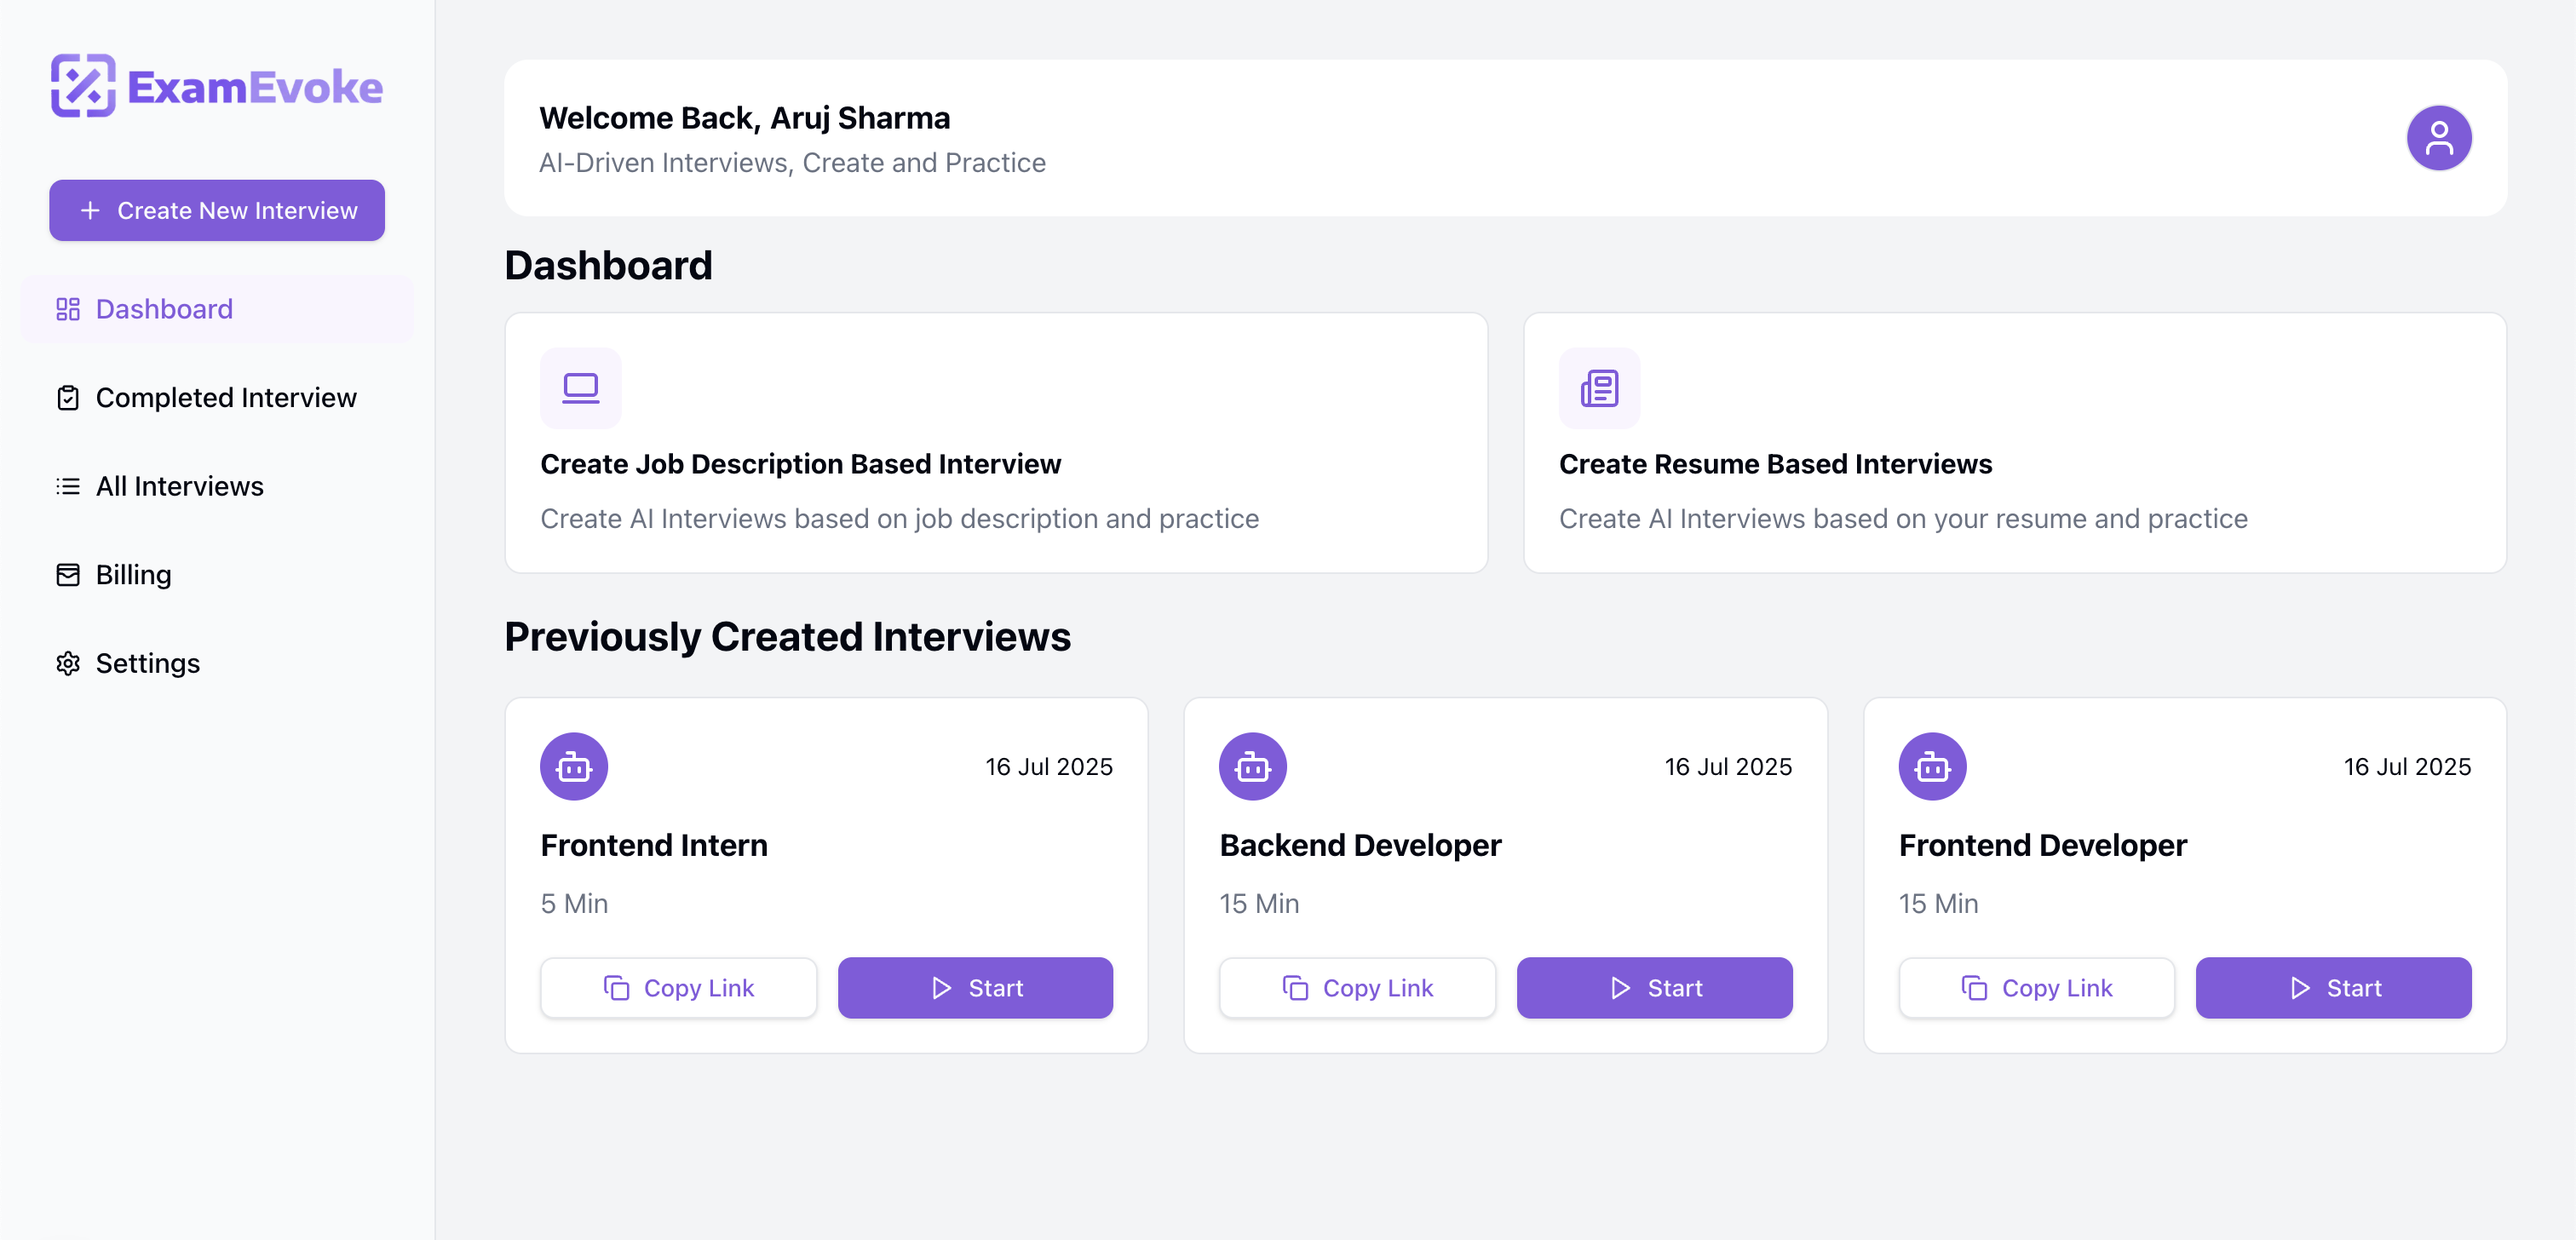This screenshot has height=1240, width=2576.
Task: Click the Settings gear icon in sidebar
Action: click(68, 663)
